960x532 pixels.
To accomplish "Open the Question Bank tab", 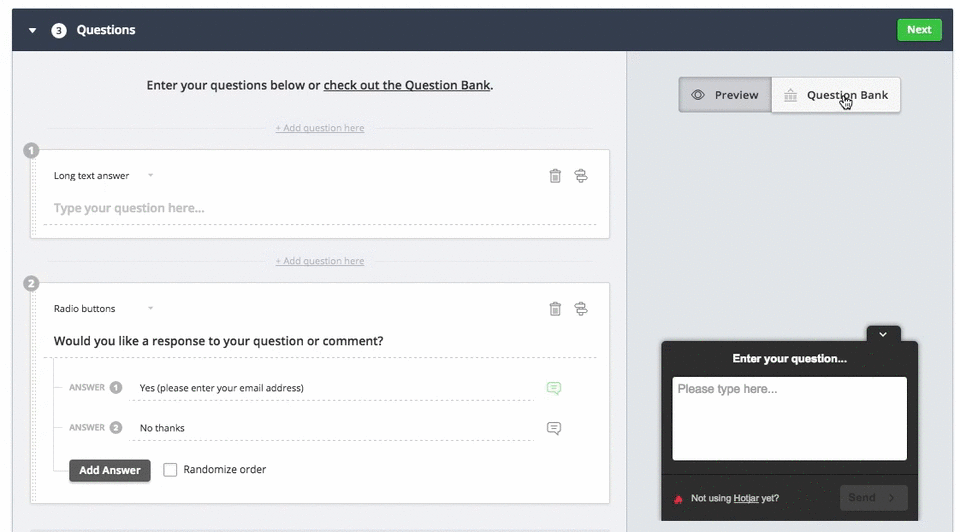I will (836, 95).
